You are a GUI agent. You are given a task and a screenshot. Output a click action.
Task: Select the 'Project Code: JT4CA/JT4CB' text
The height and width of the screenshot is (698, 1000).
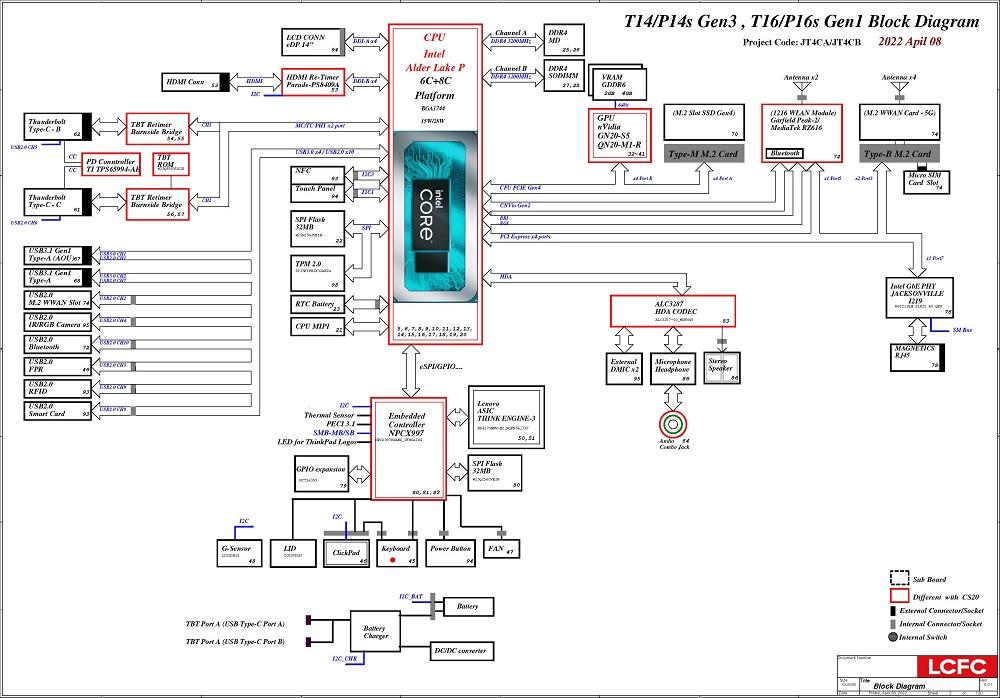802,42
